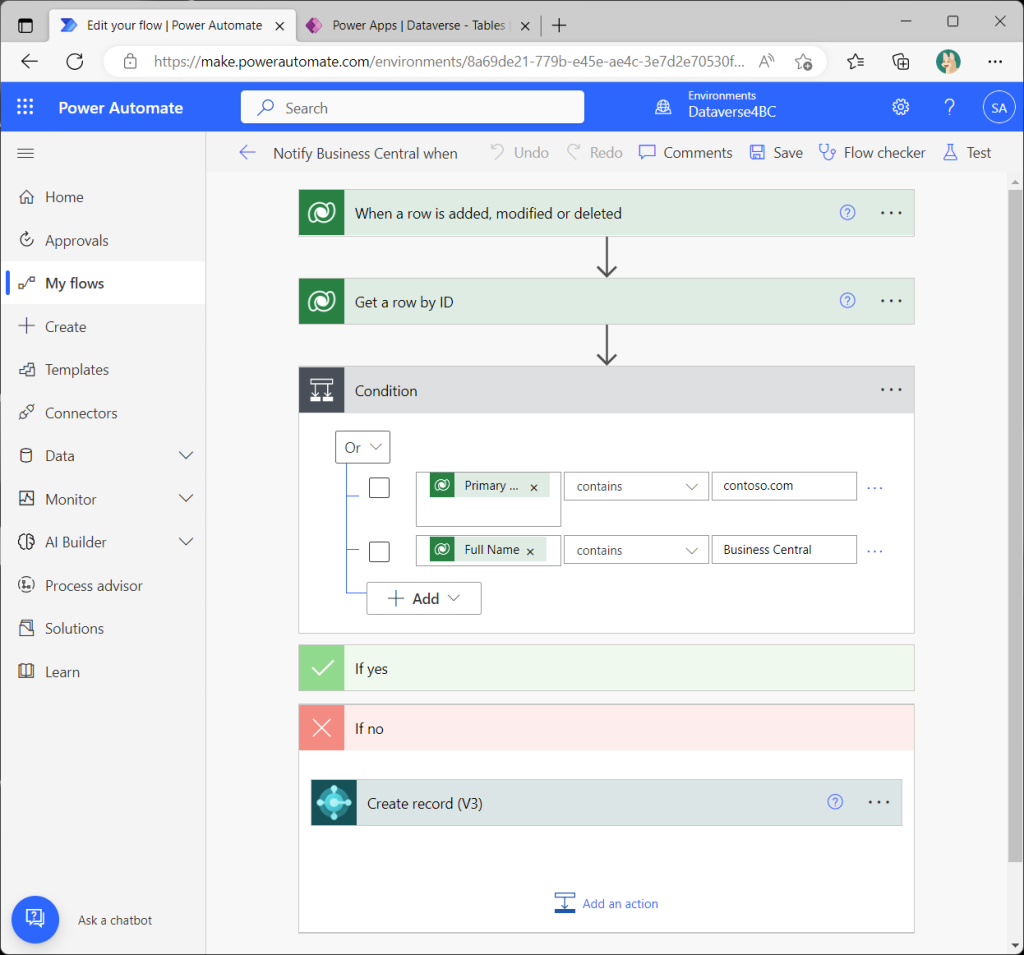Open Create record (V3) ellipsis menu
The width and height of the screenshot is (1024, 955).
878,802
